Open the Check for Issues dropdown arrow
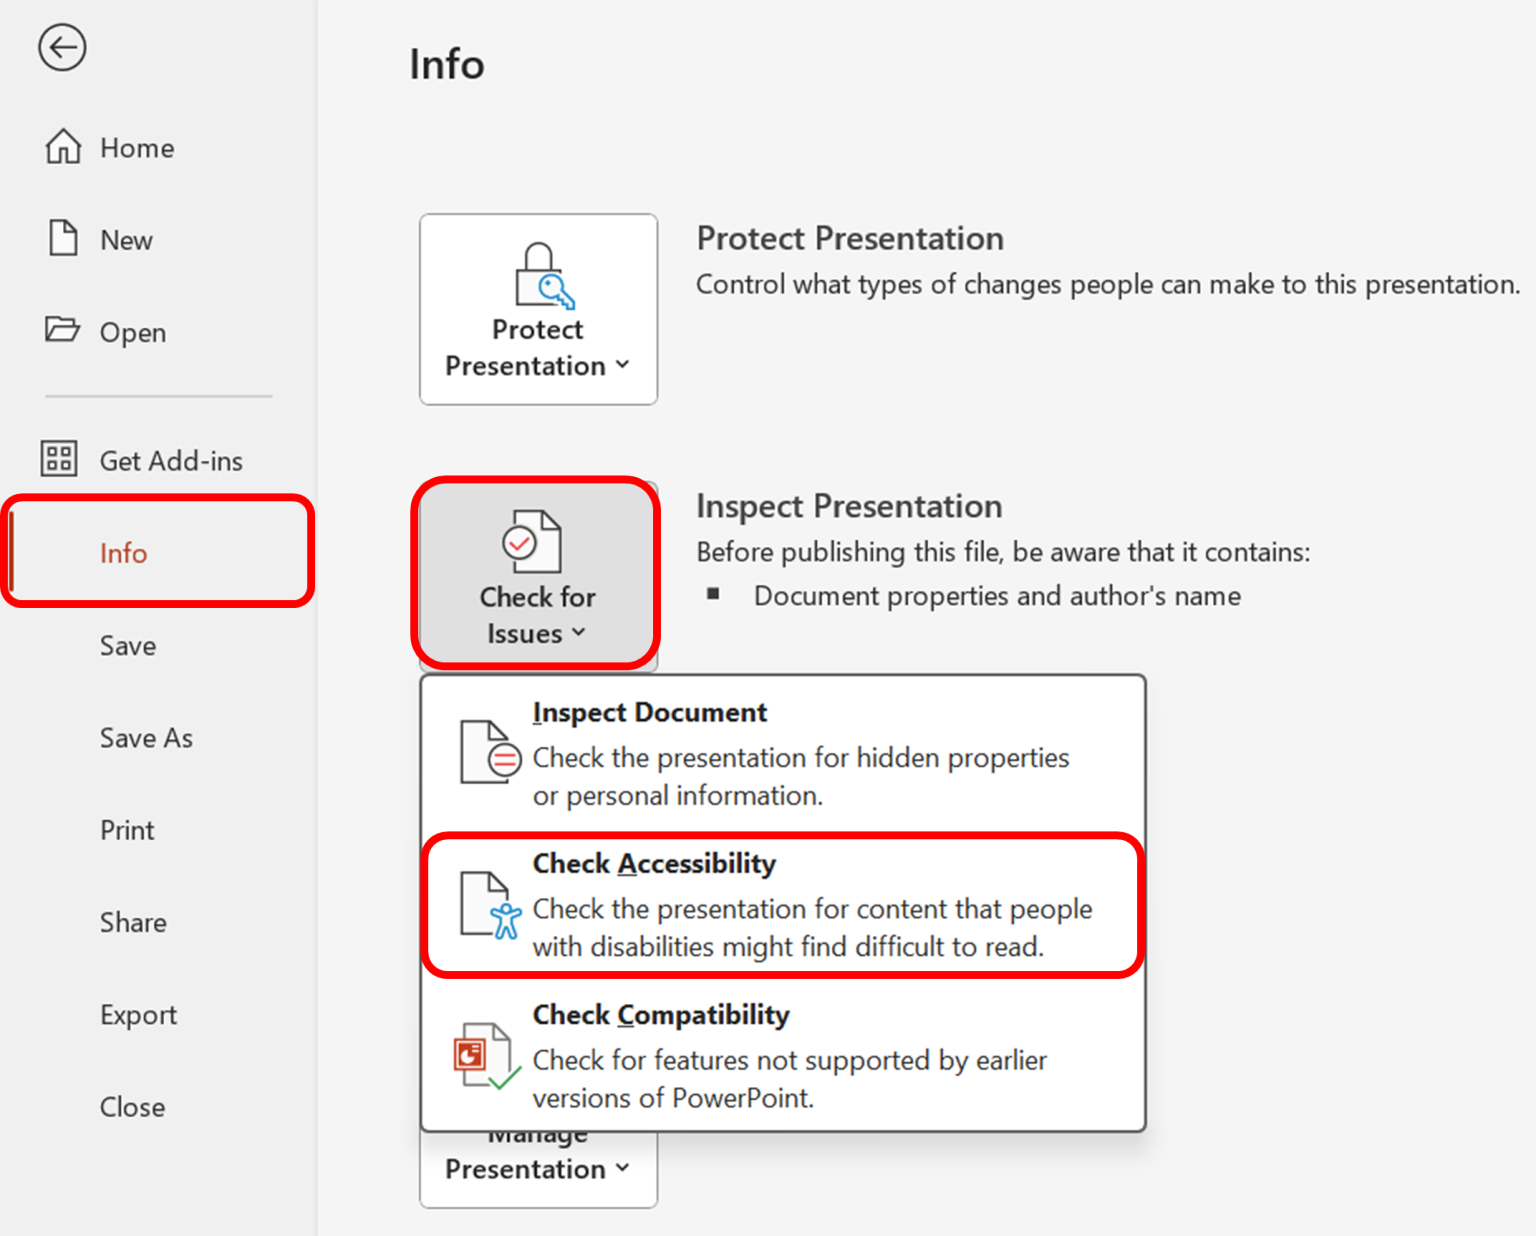Screen dimensions: 1536x1236 click(580, 632)
